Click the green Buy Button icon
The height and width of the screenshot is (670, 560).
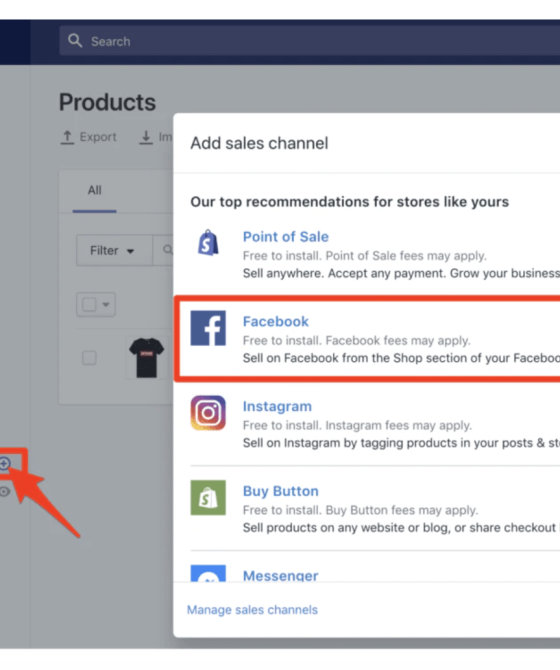(208, 497)
